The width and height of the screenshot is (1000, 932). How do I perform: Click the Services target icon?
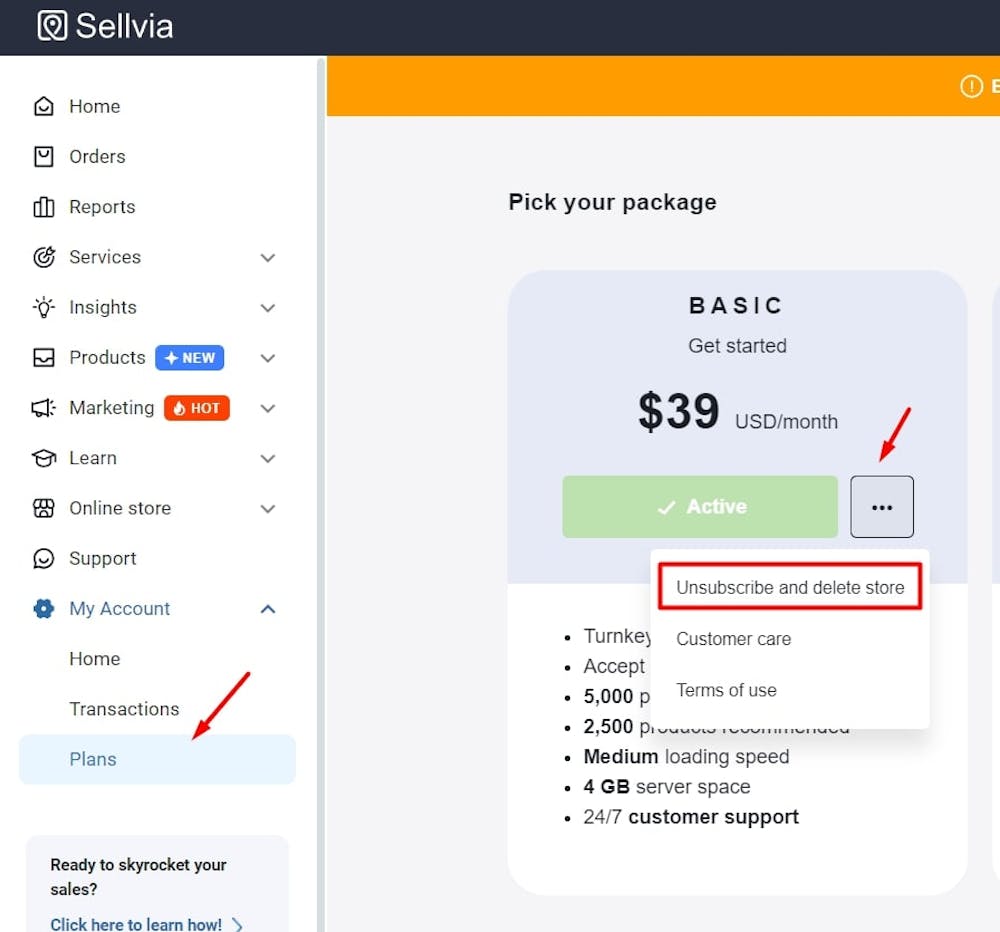44,257
